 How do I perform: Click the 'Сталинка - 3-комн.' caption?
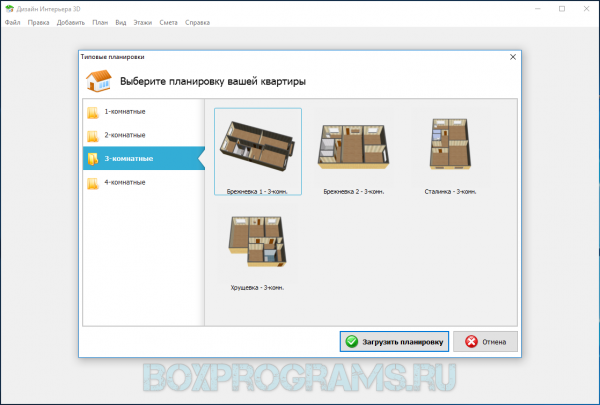(x=450, y=191)
